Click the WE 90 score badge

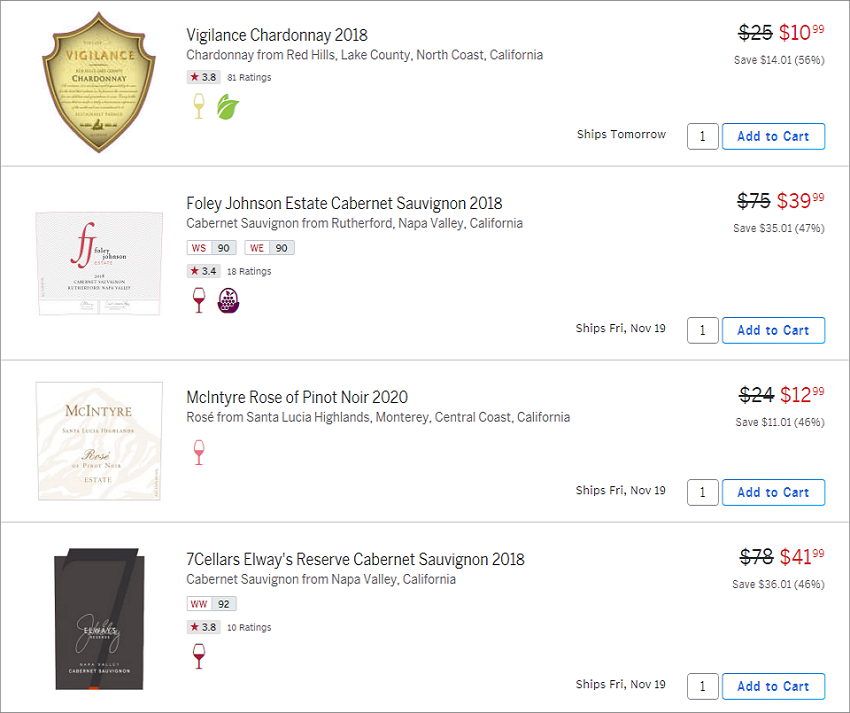tap(269, 248)
